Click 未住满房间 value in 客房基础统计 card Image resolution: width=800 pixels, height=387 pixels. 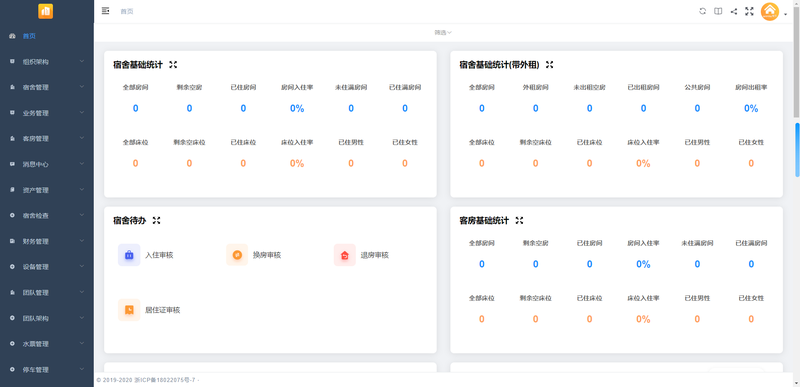click(x=697, y=265)
